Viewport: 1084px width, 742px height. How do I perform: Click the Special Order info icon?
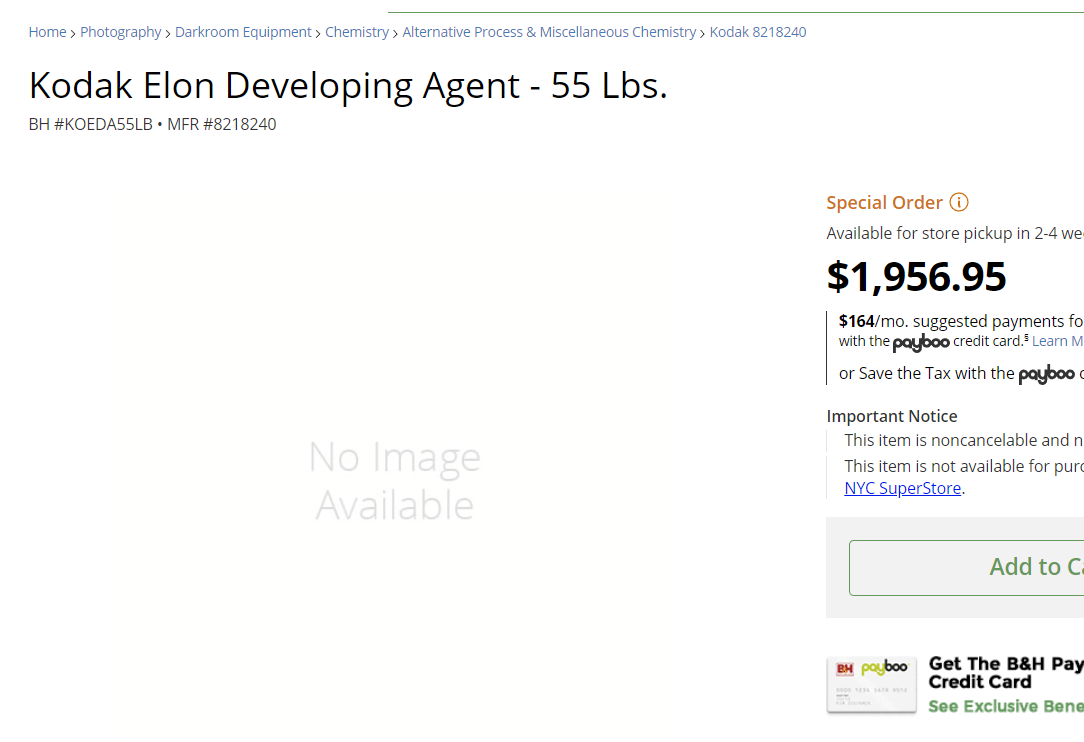click(959, 203)
